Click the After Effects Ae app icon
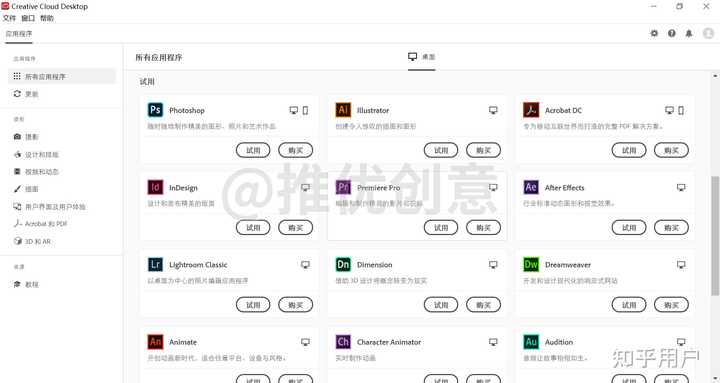The height and width of the screenshot is (383, 720). [531, 187]
